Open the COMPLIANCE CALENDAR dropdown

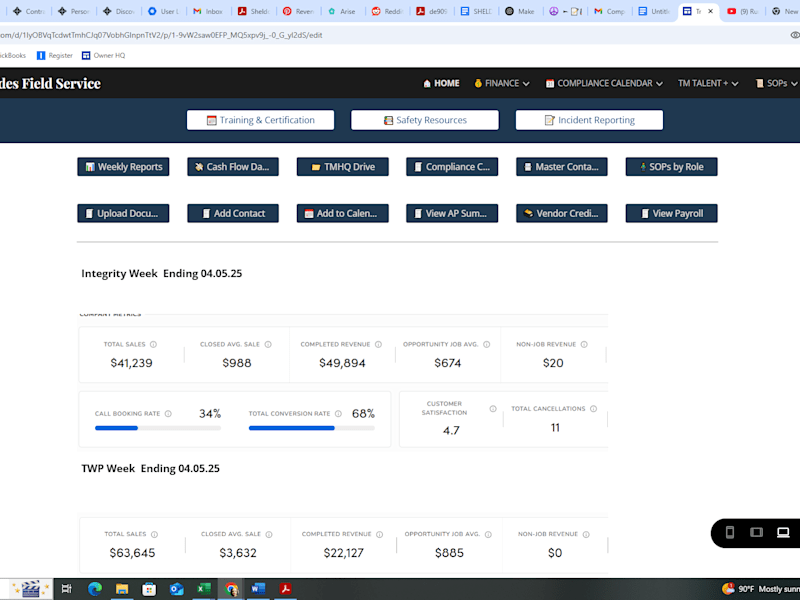(x=604, y=83)
